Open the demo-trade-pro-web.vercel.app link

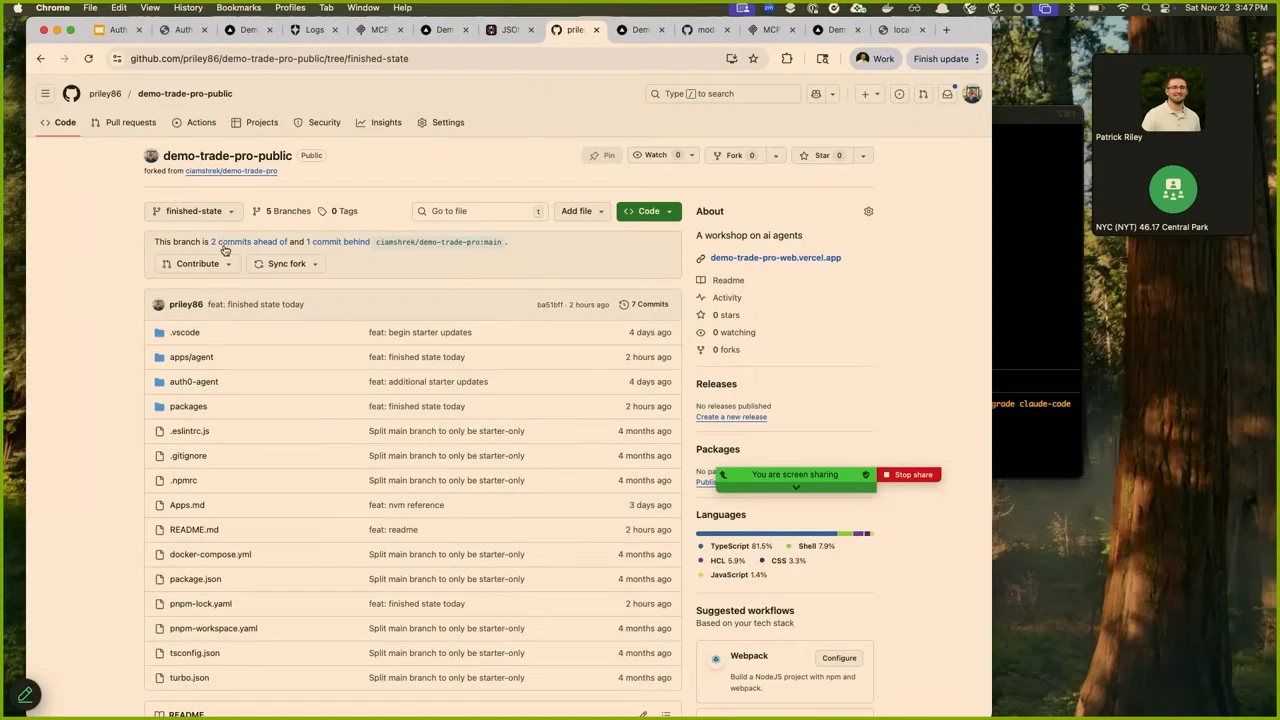(776, 258)
